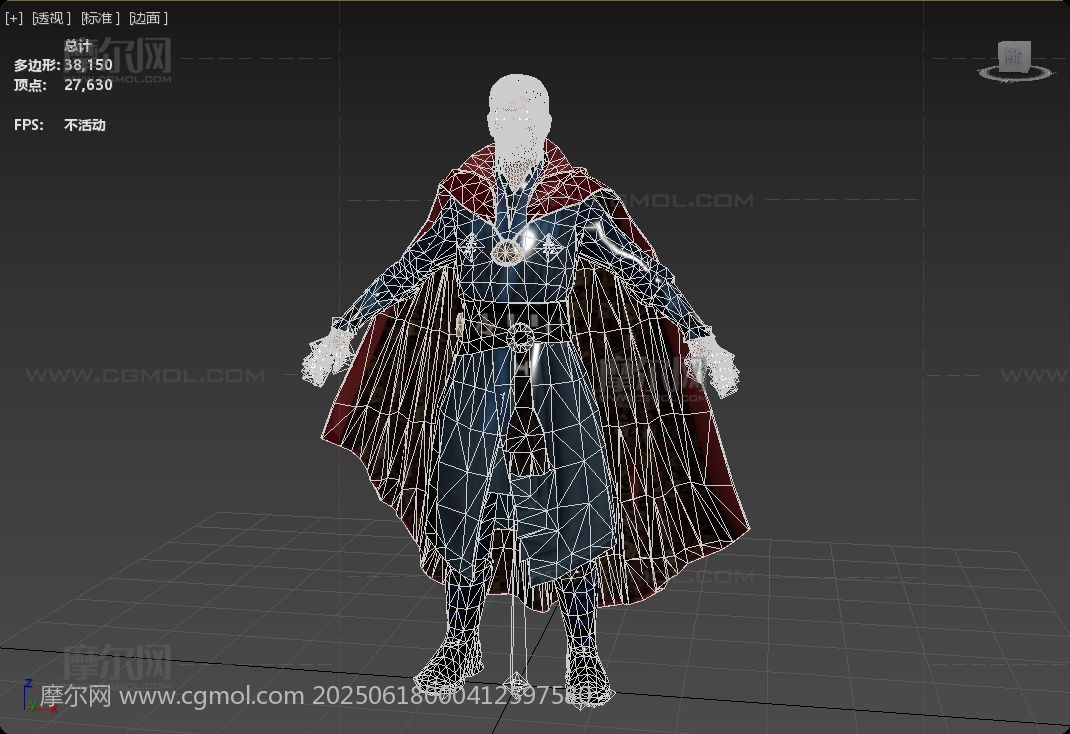The image size is (1070, 734).
Task: Click the 顶点 label
Action: tap(31, 85)
